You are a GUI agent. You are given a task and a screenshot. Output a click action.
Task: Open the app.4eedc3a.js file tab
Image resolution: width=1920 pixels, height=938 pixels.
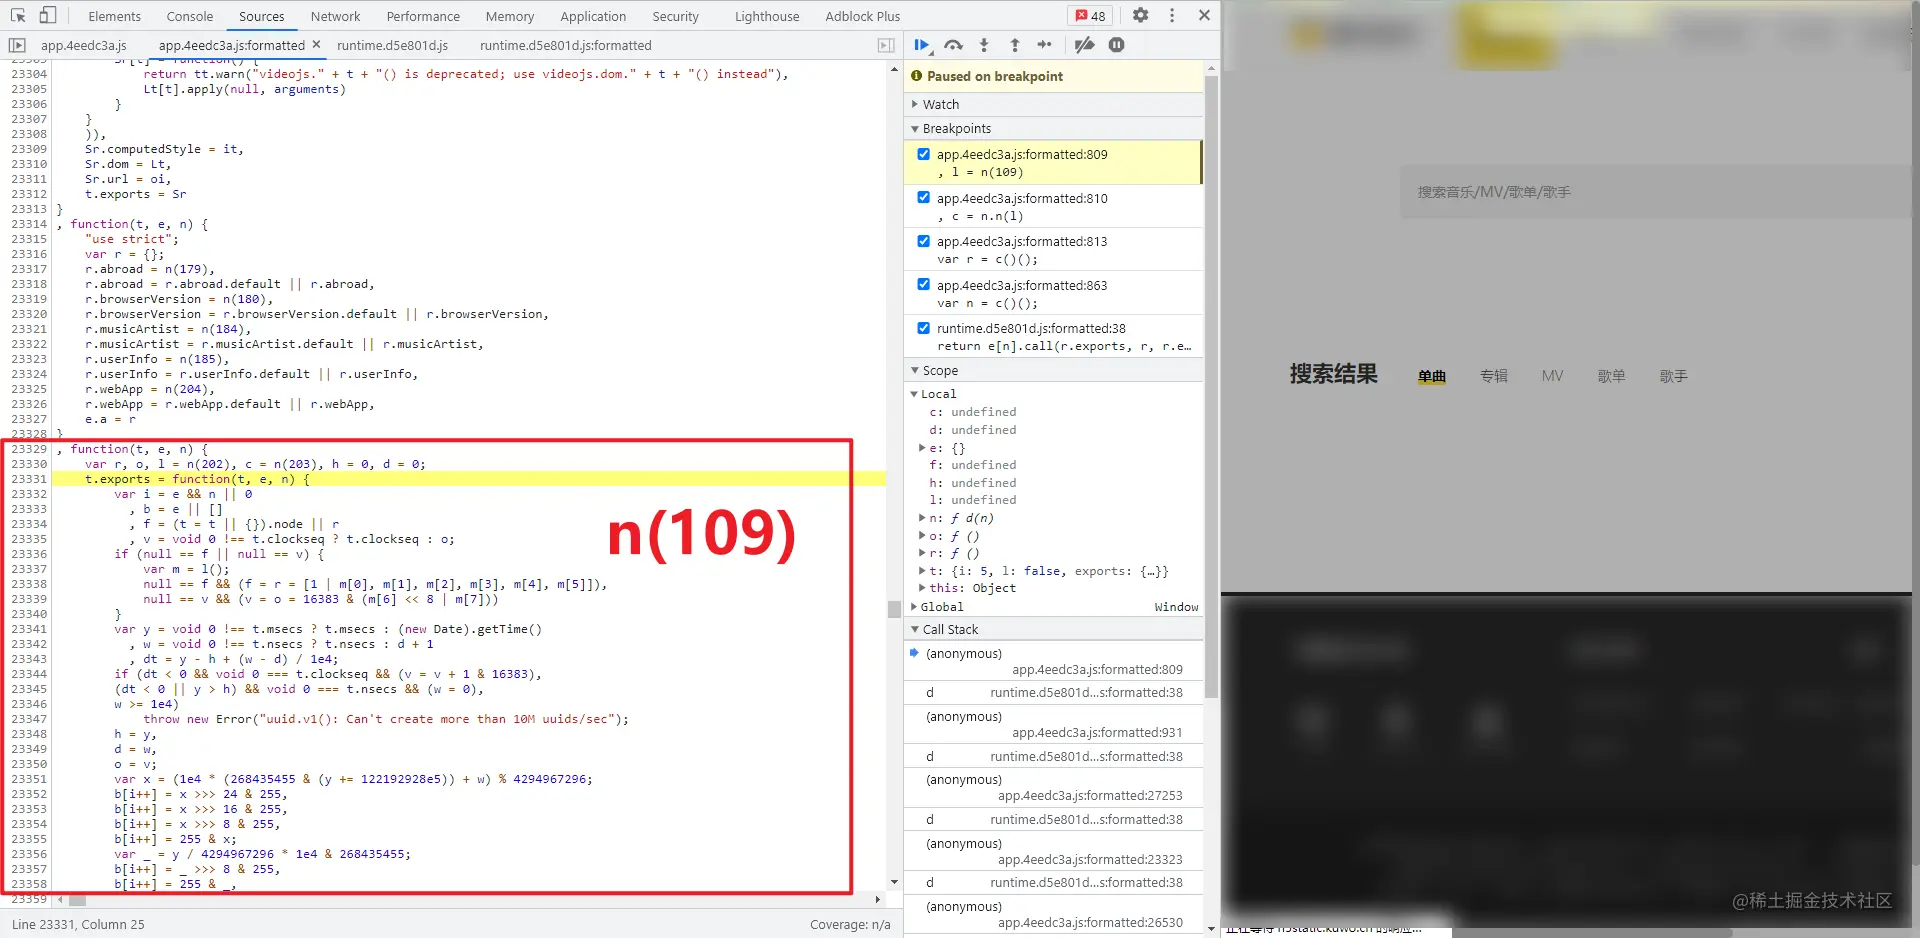84,45
